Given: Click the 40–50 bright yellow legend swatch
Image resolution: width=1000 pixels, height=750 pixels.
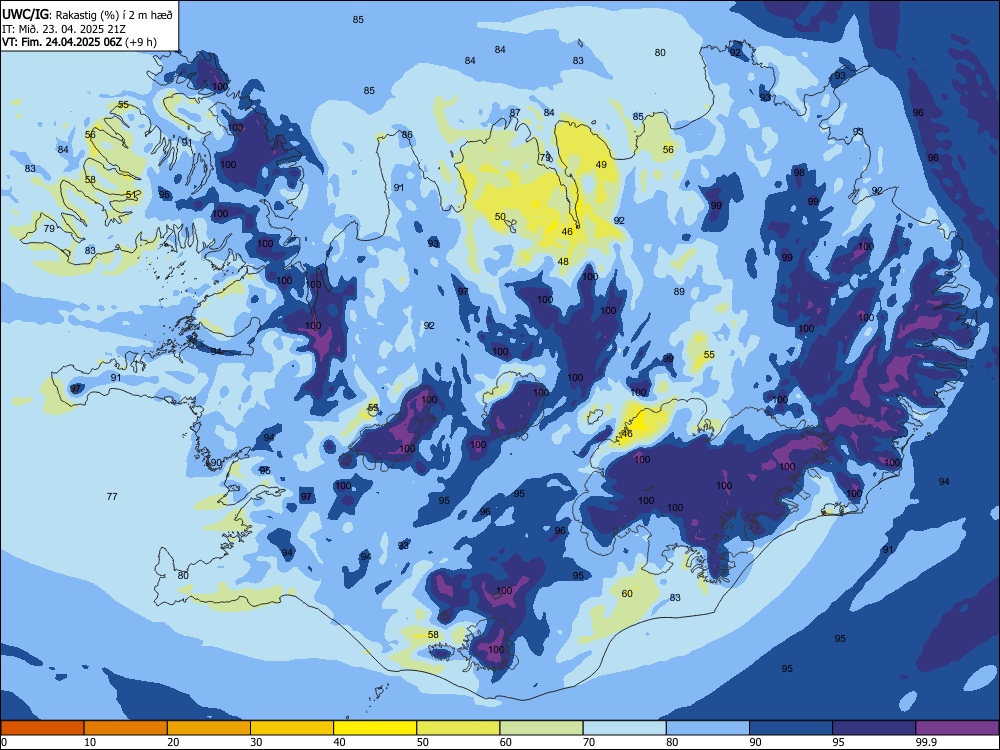Looking at the screenshot, I should [375, 728].
